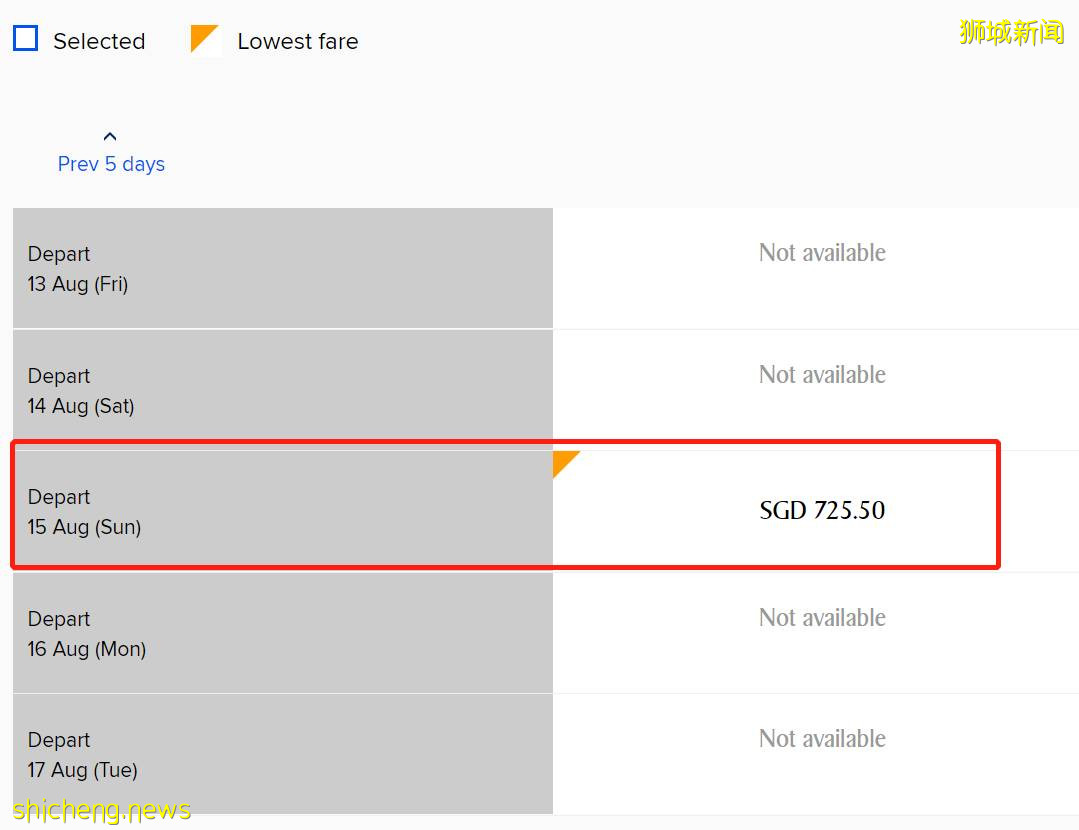Click the shicheng.news watermark text
This screenshot has width=1079, height=830.
[x=101, y=809]
